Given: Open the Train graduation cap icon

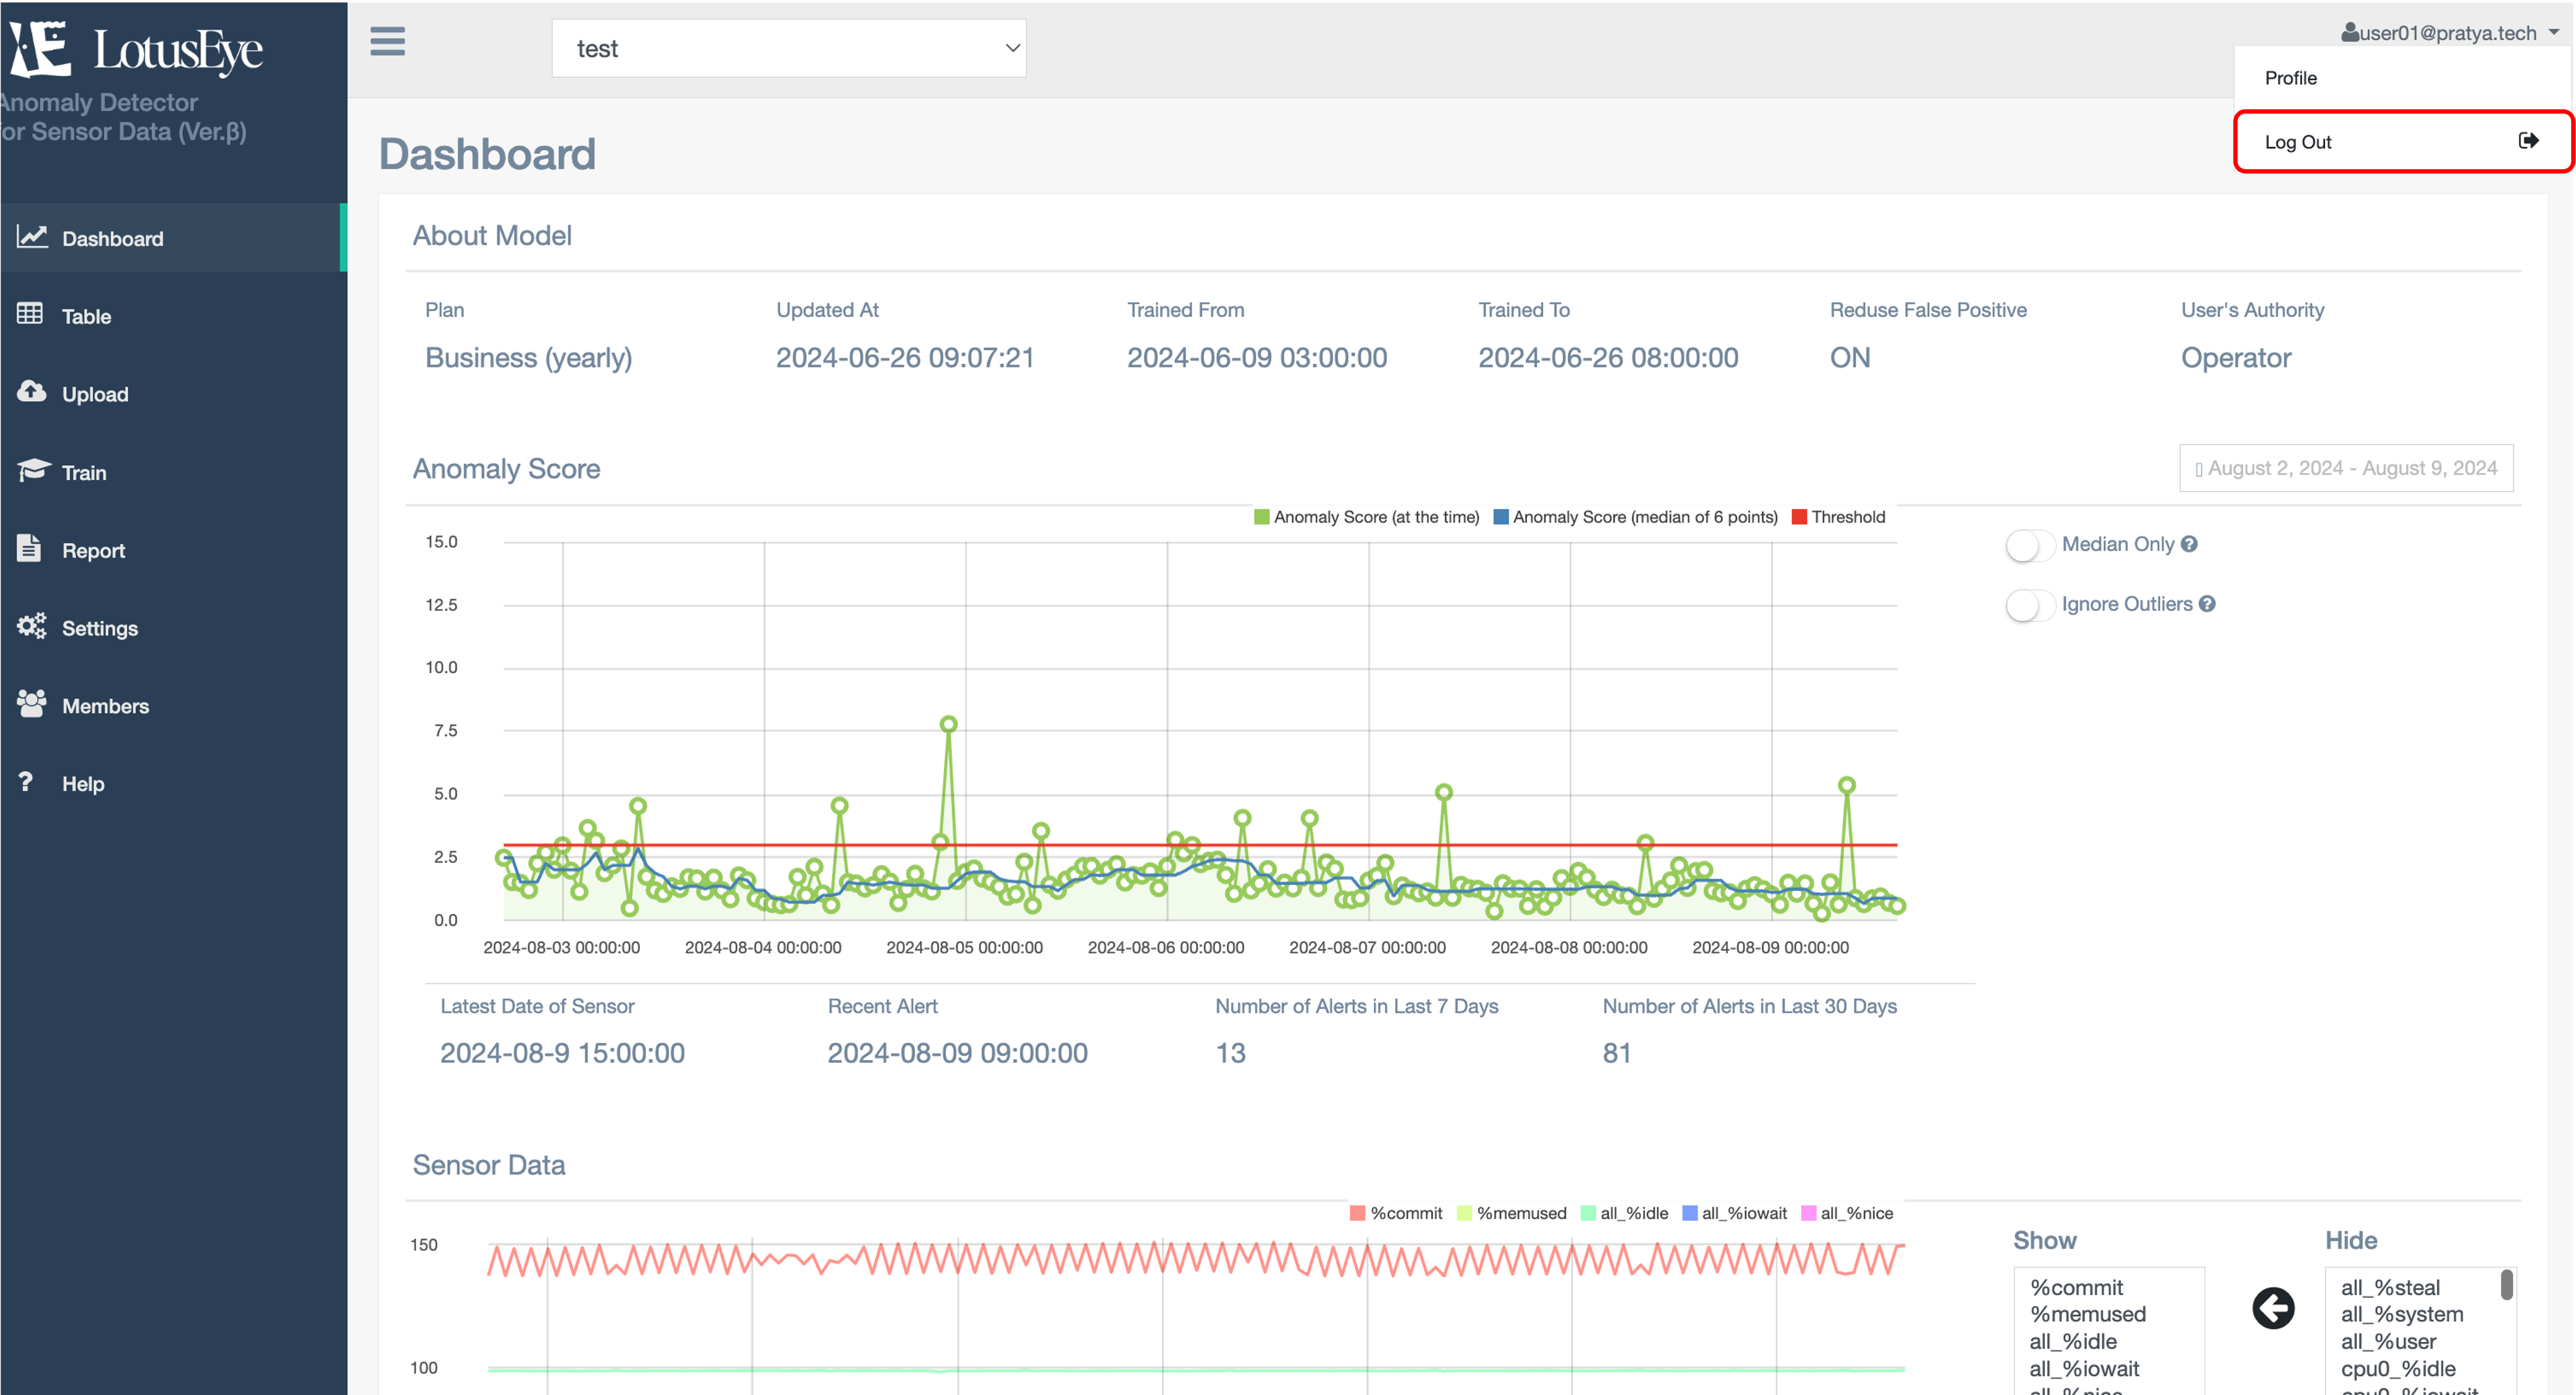Looking at the screenshot, I should [32, 470].
